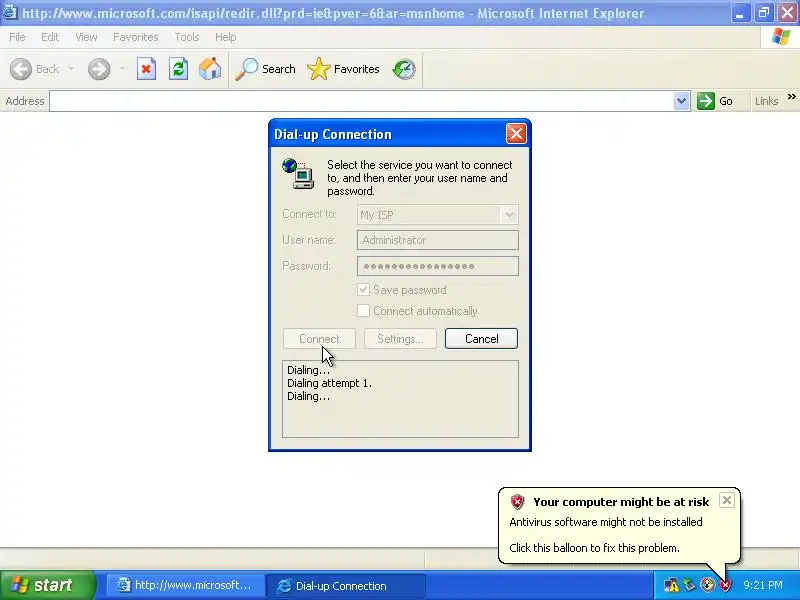
Task: Click the dial-up globe computer icon
Action: 298,173
